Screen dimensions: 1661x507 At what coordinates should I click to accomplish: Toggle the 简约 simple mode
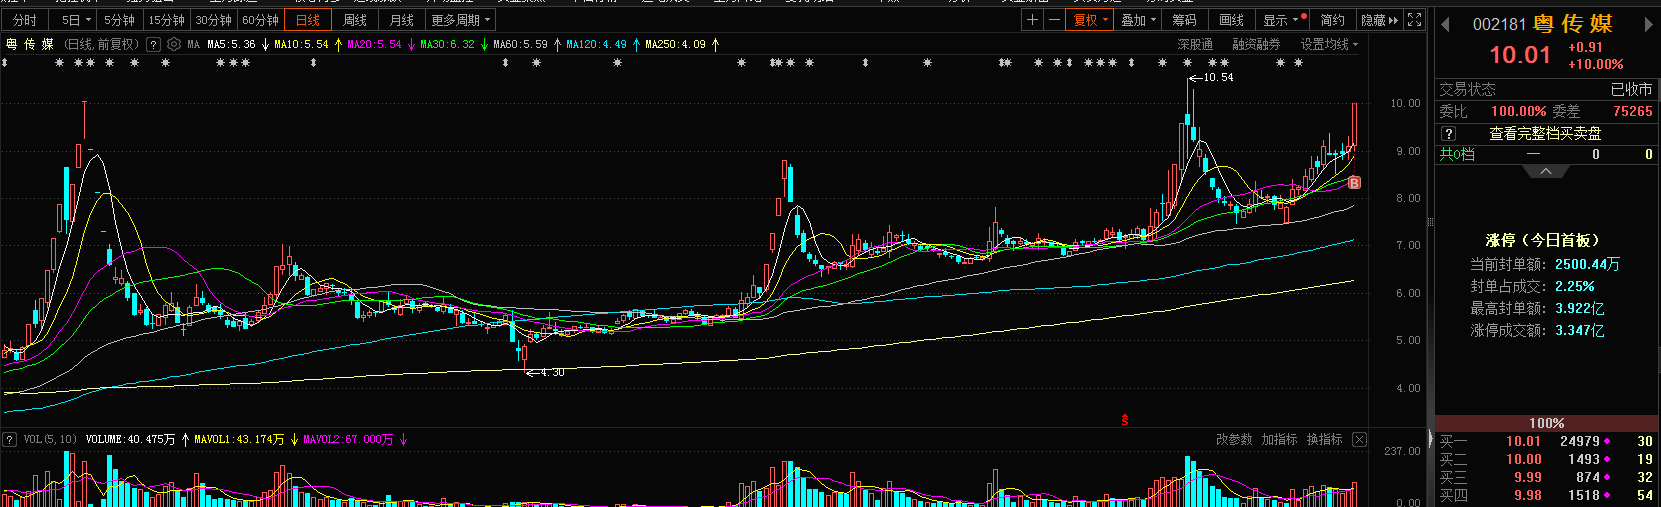[x=1333, y=20]
